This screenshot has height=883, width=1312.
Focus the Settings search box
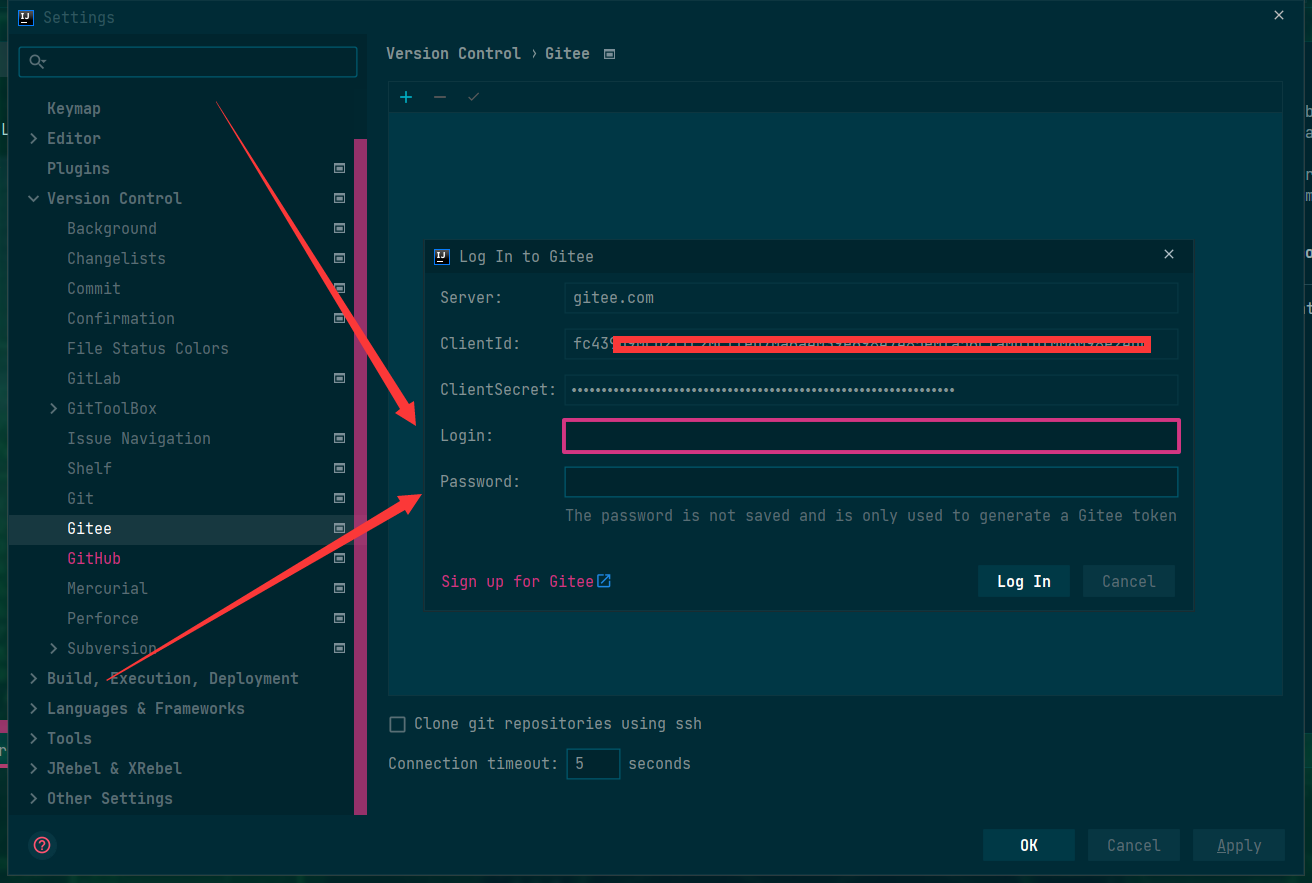(188, 62)
